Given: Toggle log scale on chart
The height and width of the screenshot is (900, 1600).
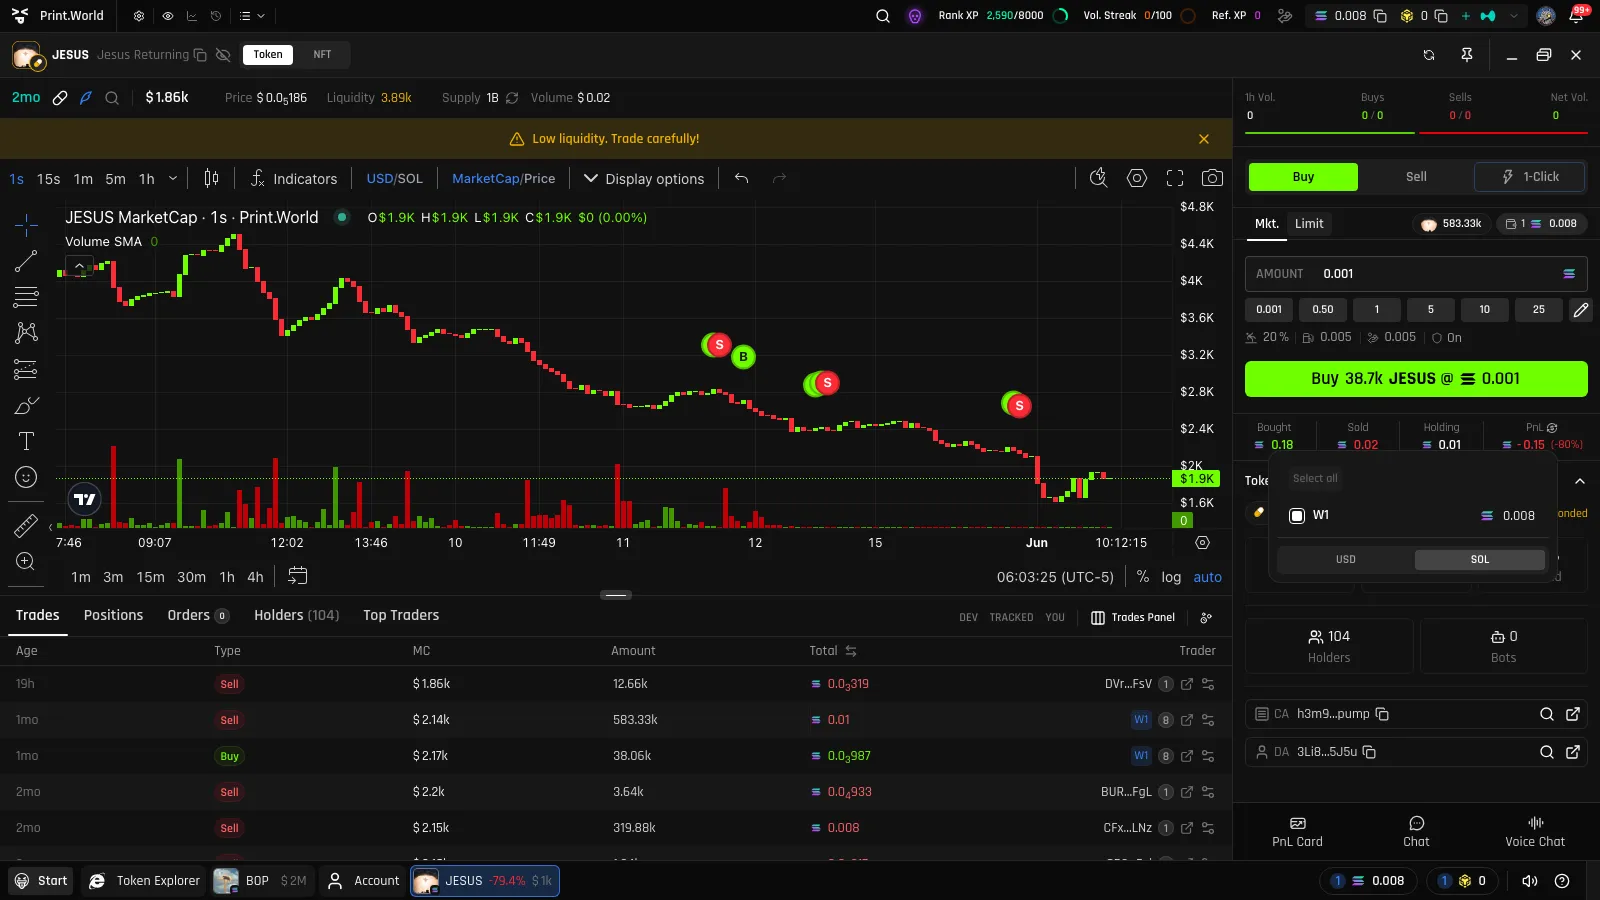Looking at the screenshot, I should (1171, 577).
